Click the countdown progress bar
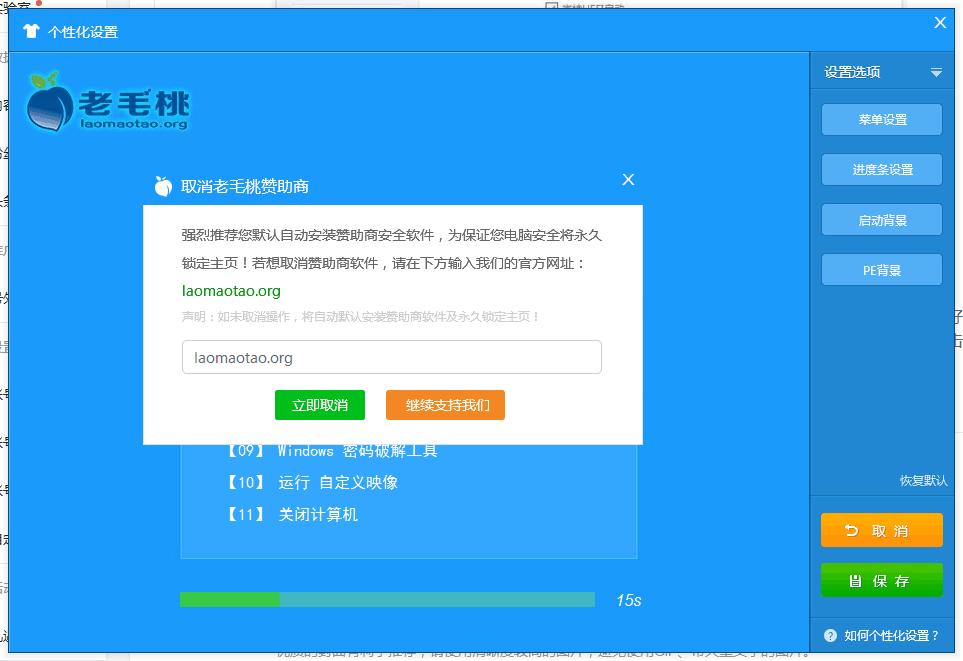This screenshot has height=661, width=963. (x=388, y=600)
